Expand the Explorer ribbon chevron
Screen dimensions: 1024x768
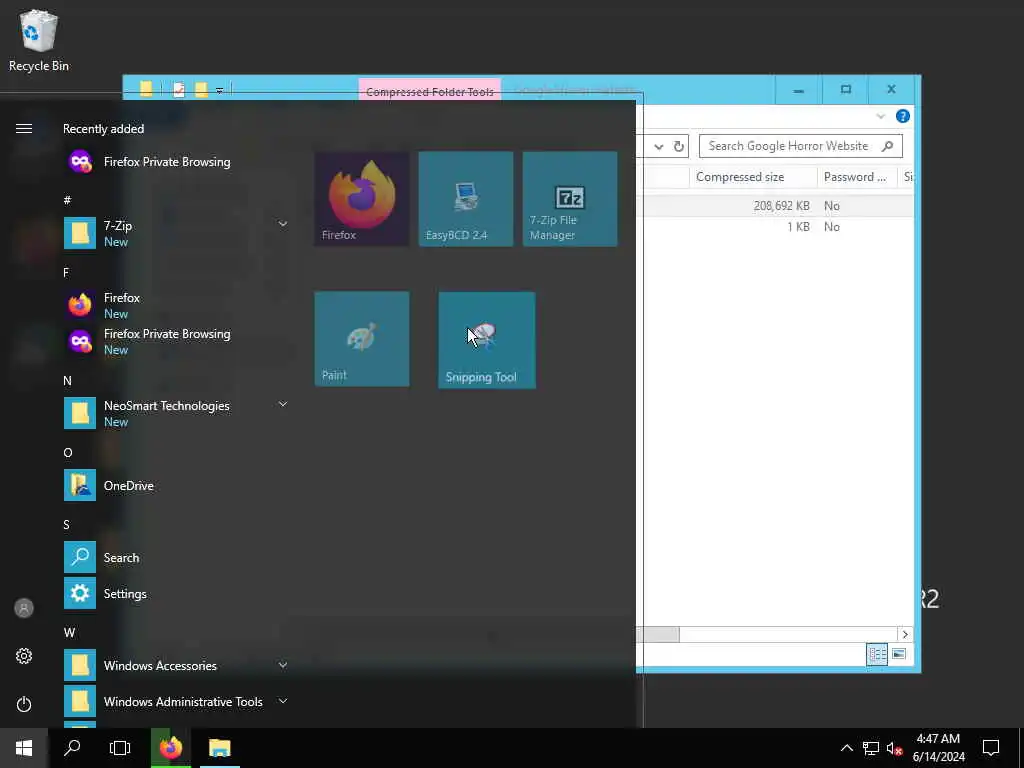point(880,116)
